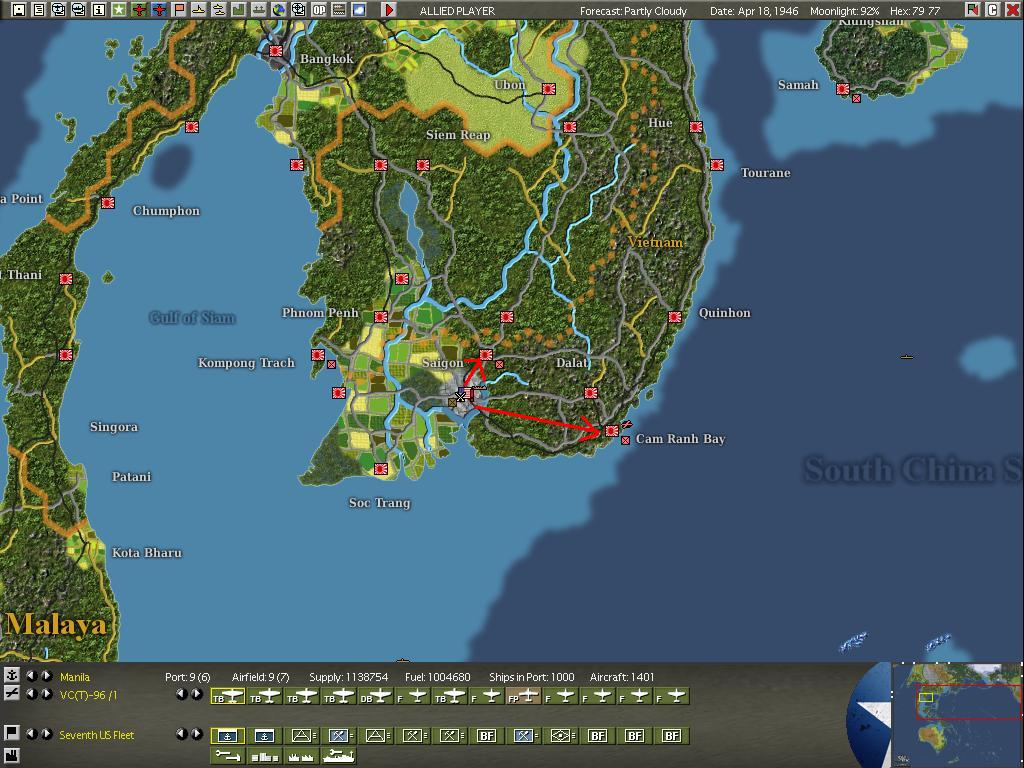This screenshot has width=1024, height=768.
Task: Show next page of land unit icons
Action: pyautogui.click(x=197, y=733)
